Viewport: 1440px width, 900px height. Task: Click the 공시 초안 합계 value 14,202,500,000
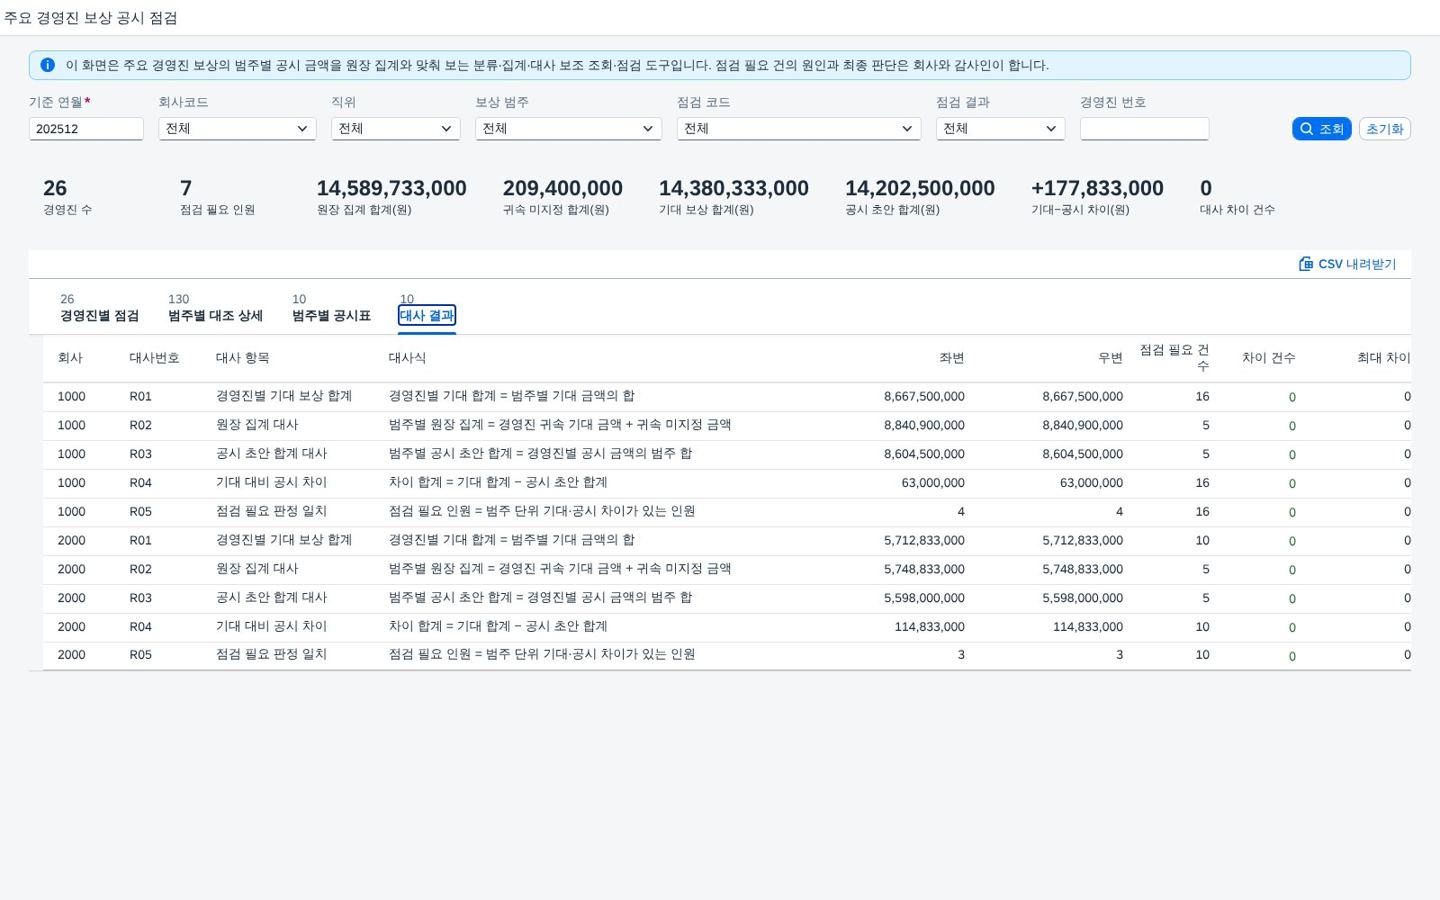(x=920, y=188)
